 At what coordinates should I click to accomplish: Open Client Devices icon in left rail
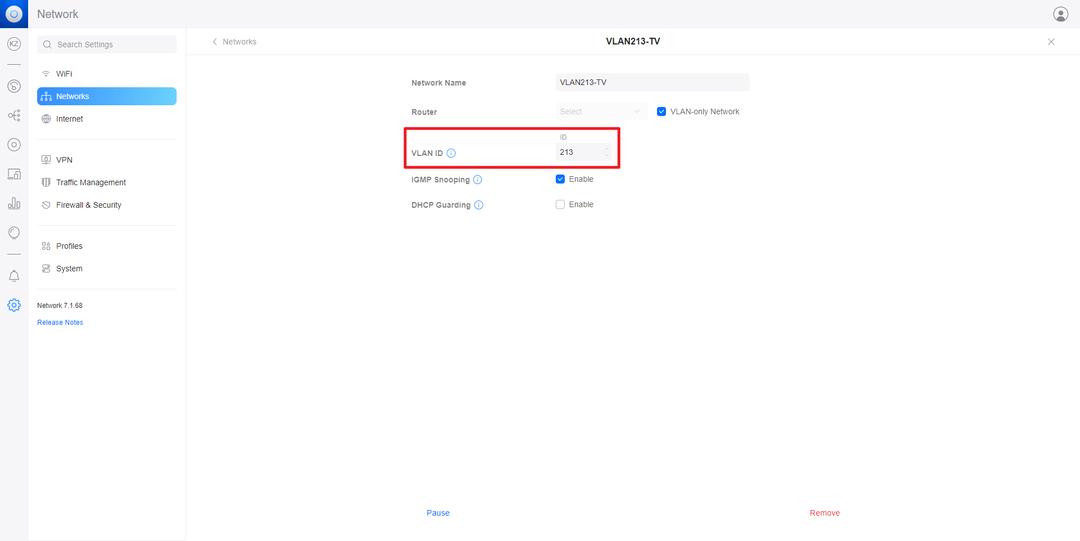tap(14, 174)
